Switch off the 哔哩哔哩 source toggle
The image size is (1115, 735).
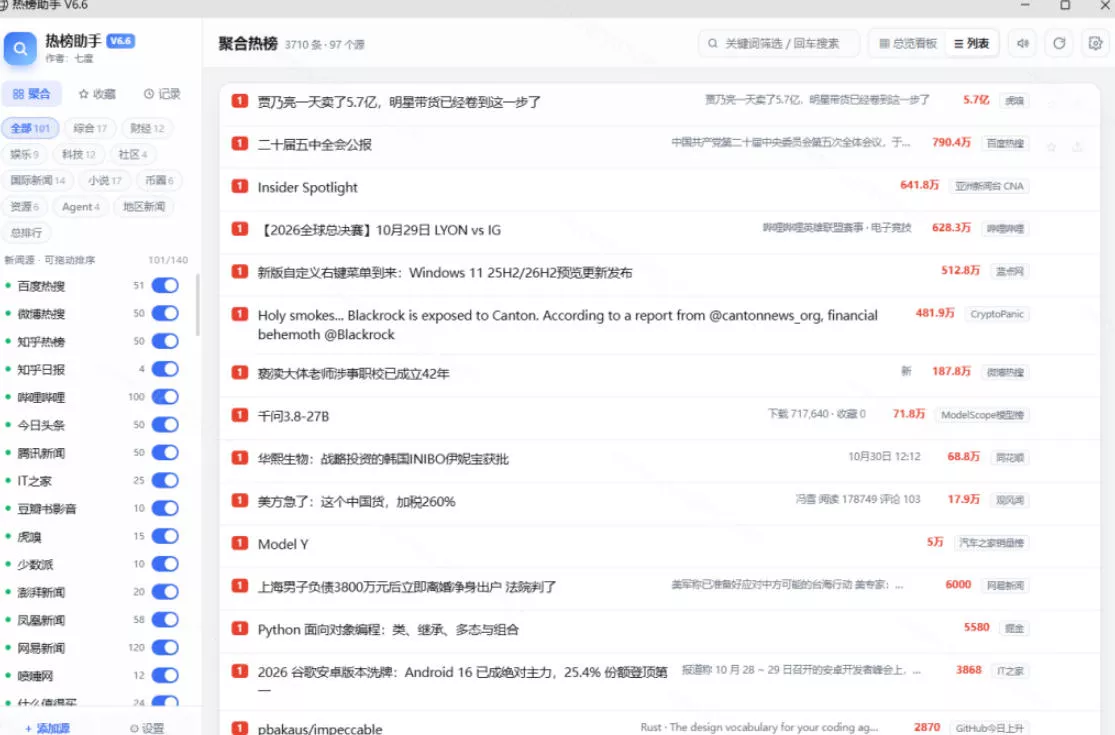click(165, 397)
